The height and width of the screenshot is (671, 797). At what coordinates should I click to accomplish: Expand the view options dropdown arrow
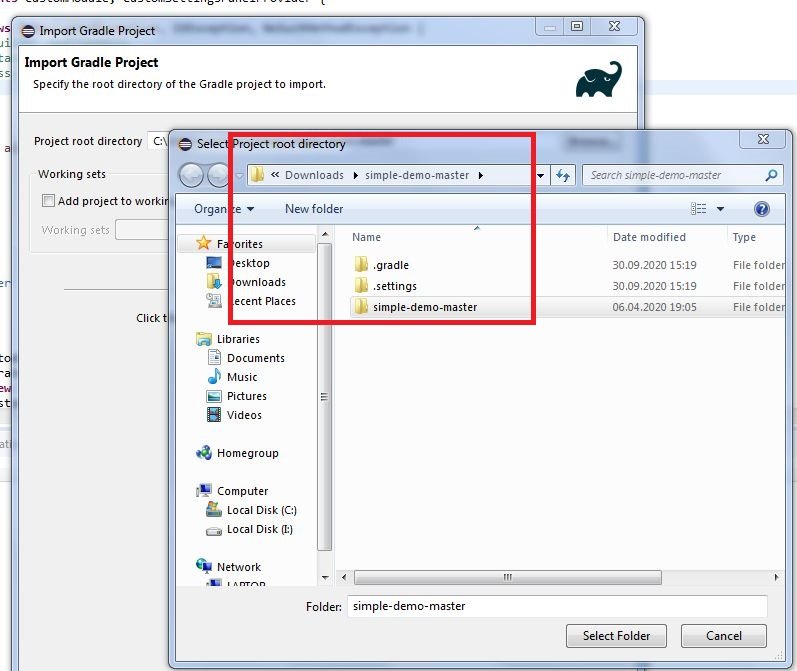point(720,209)
